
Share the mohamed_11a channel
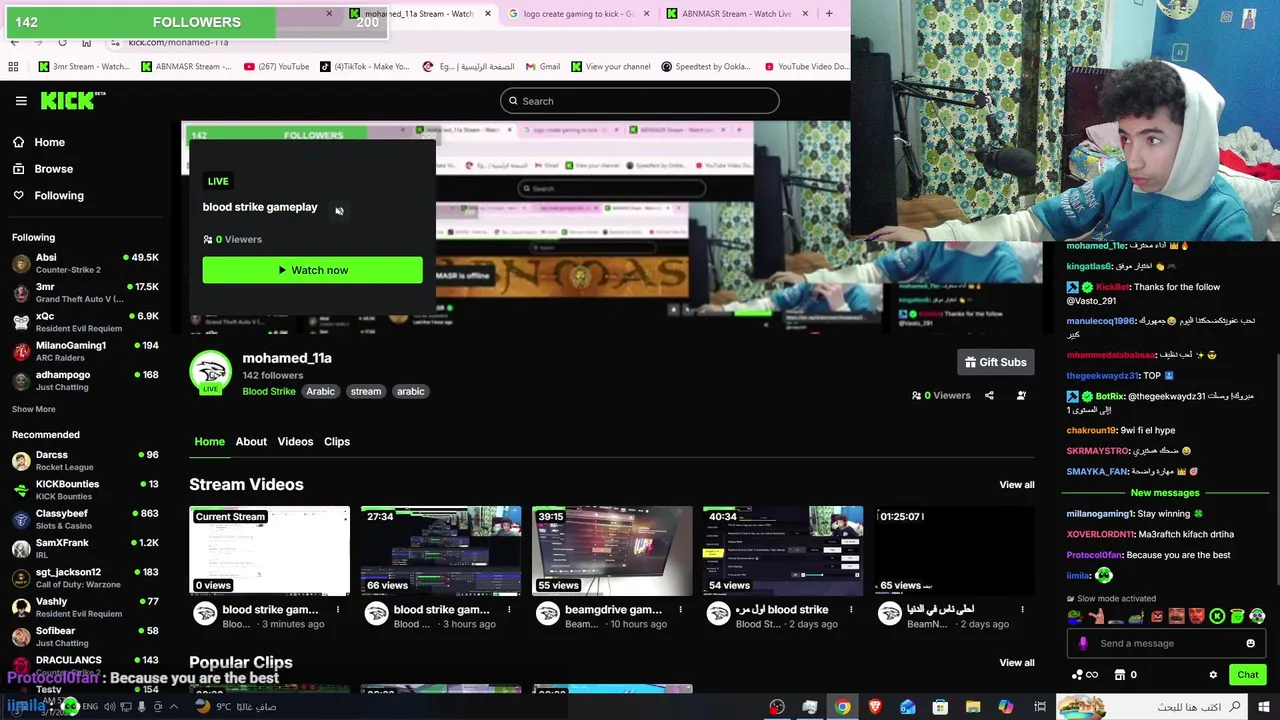click(x=989, y=395)
